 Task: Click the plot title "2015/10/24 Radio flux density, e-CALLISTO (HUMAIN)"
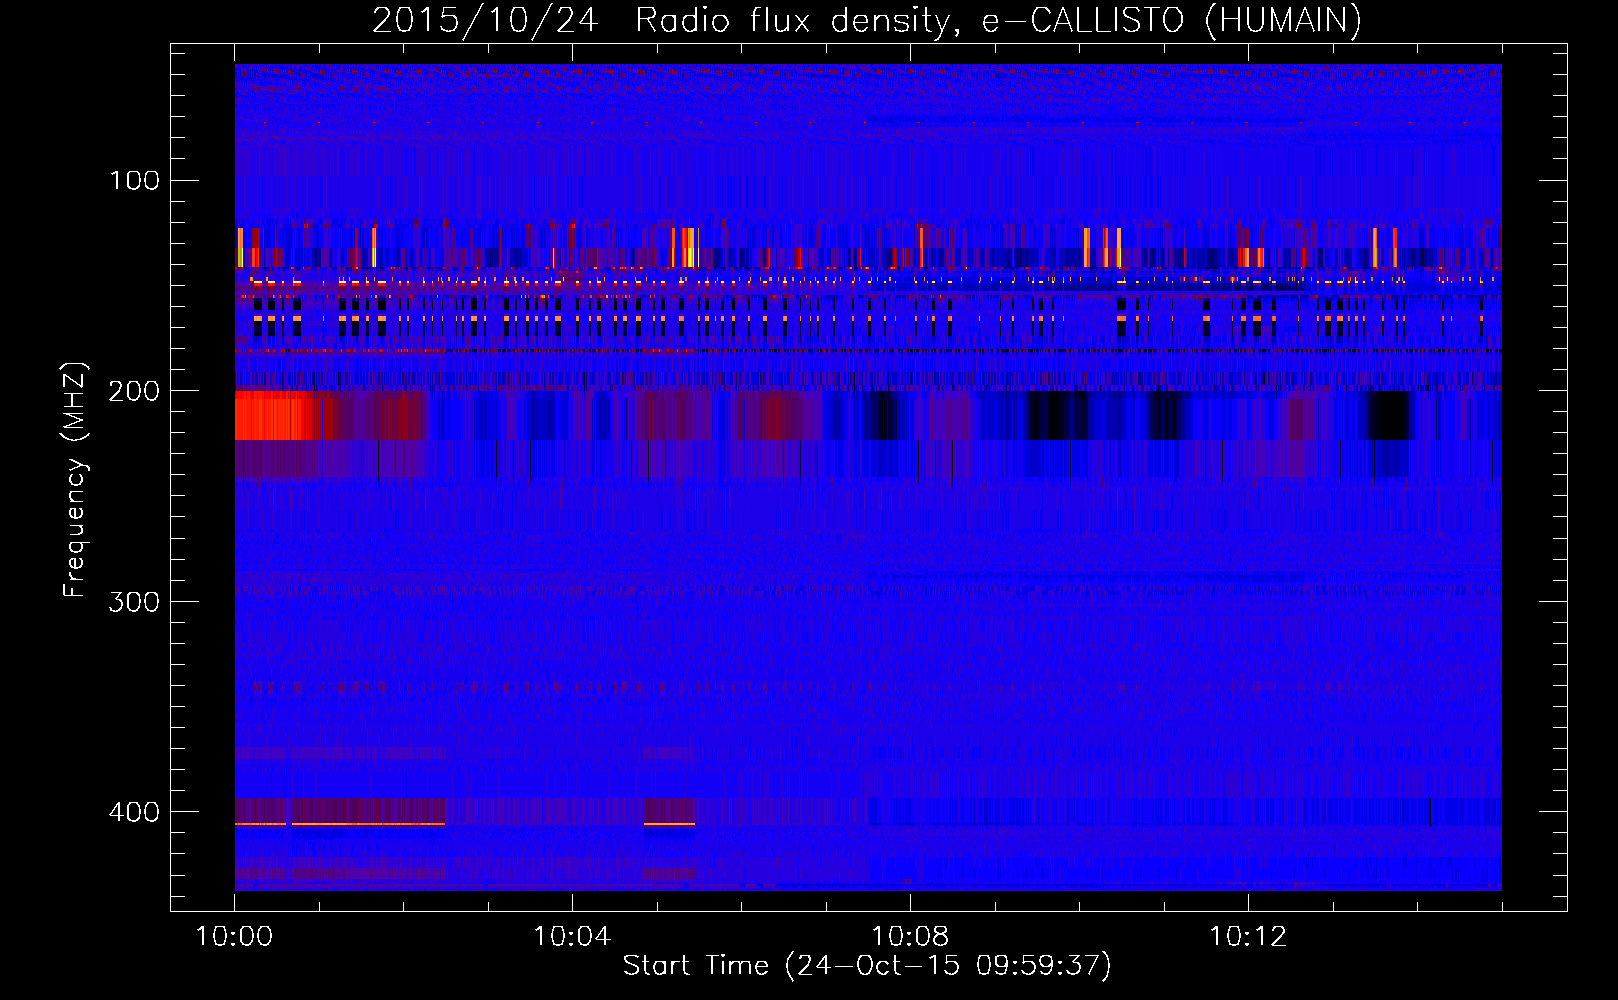(866, 20)
